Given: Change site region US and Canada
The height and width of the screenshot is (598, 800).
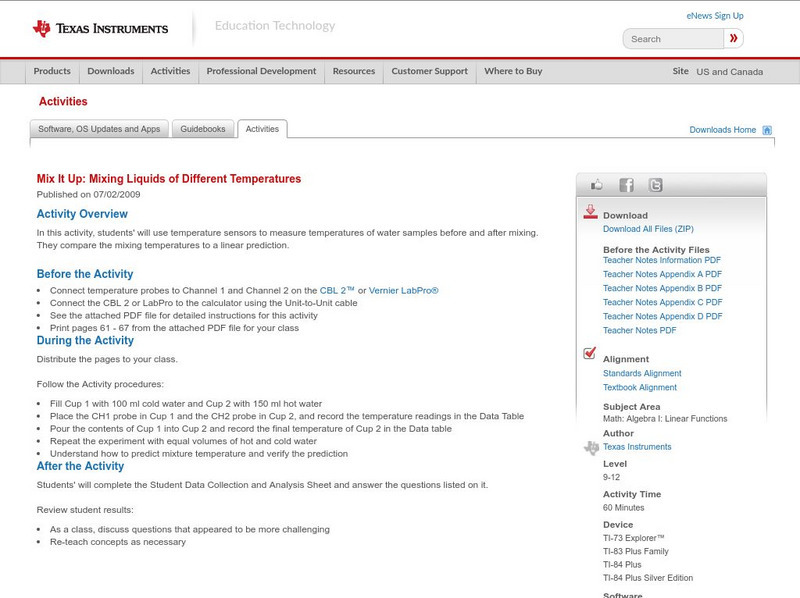Looking at the screenshot, I should coord(730,72).
